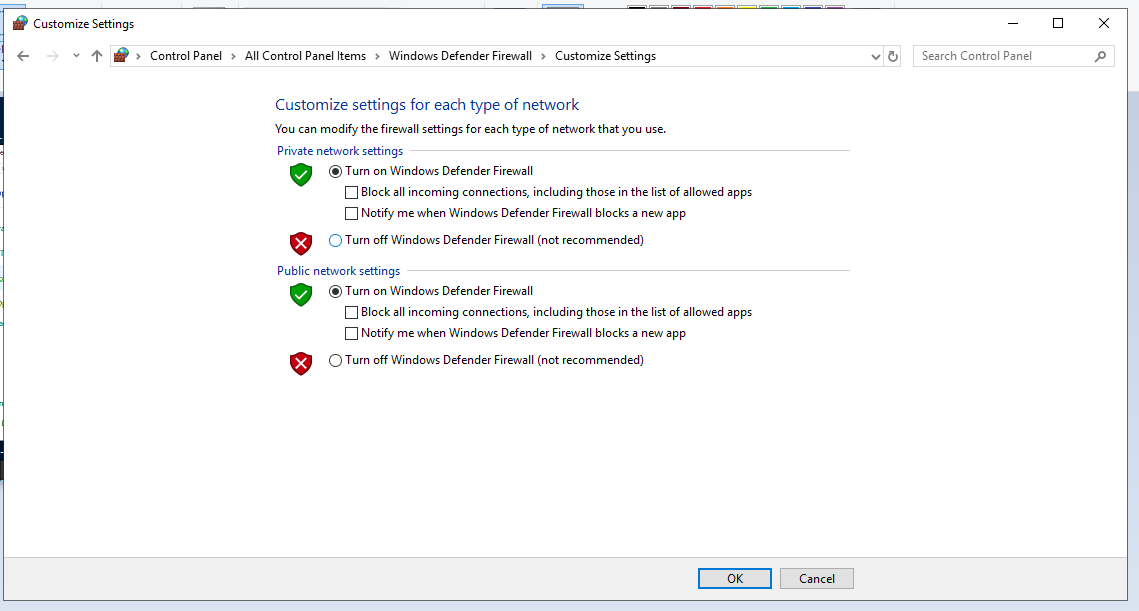This screenshot has height=611, width=1139.
Task: Expand the address bar history dropdown
Action: point(876,57)
